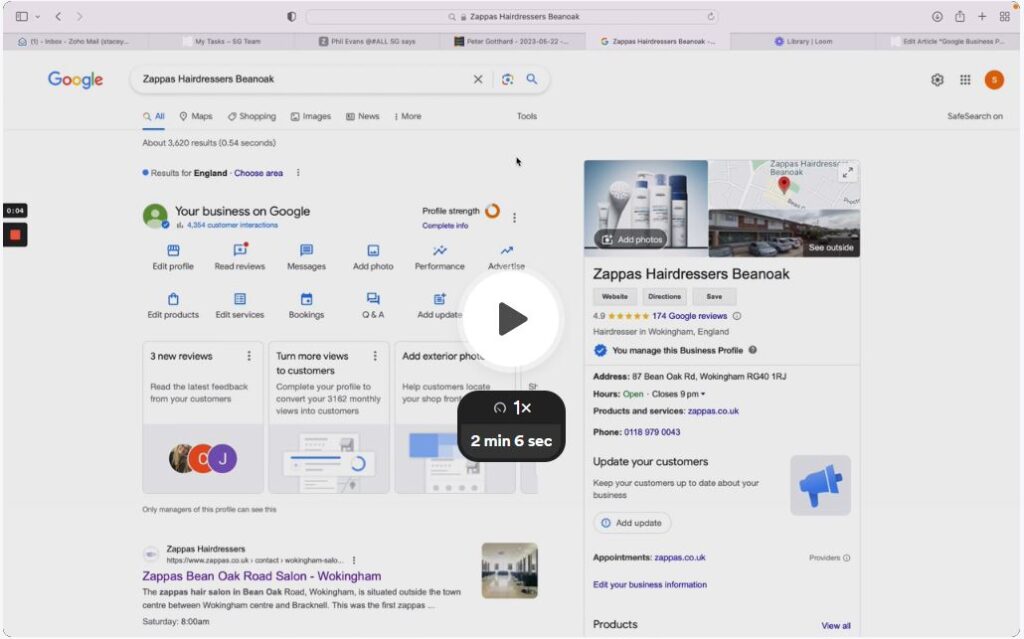The height and width of the screenshot is (639, 1024).
Task: Click the Complete info link
Action: pos(445,225)
